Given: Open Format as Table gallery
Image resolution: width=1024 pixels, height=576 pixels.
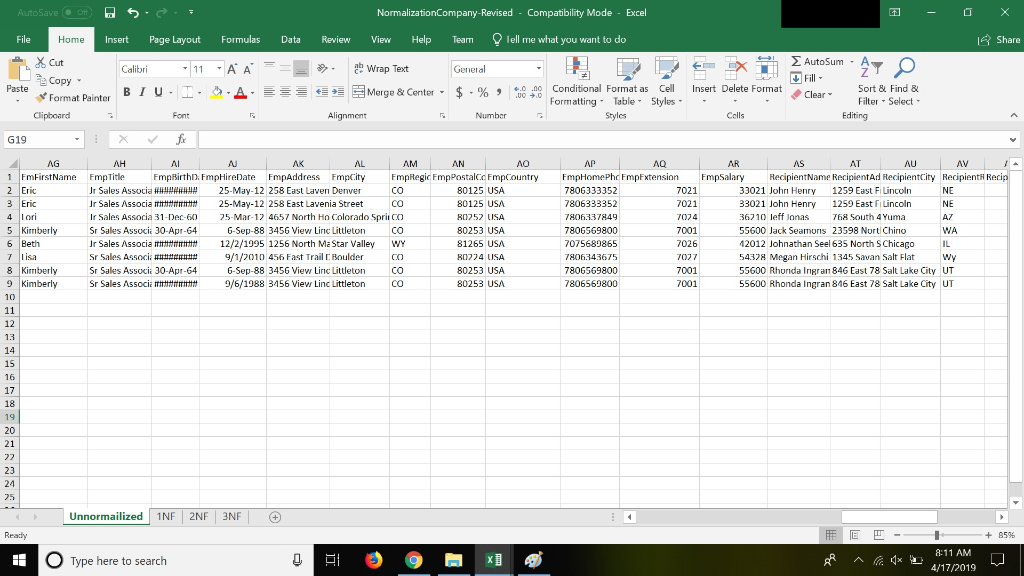Looking at the screenshot, I should (627, 81).
